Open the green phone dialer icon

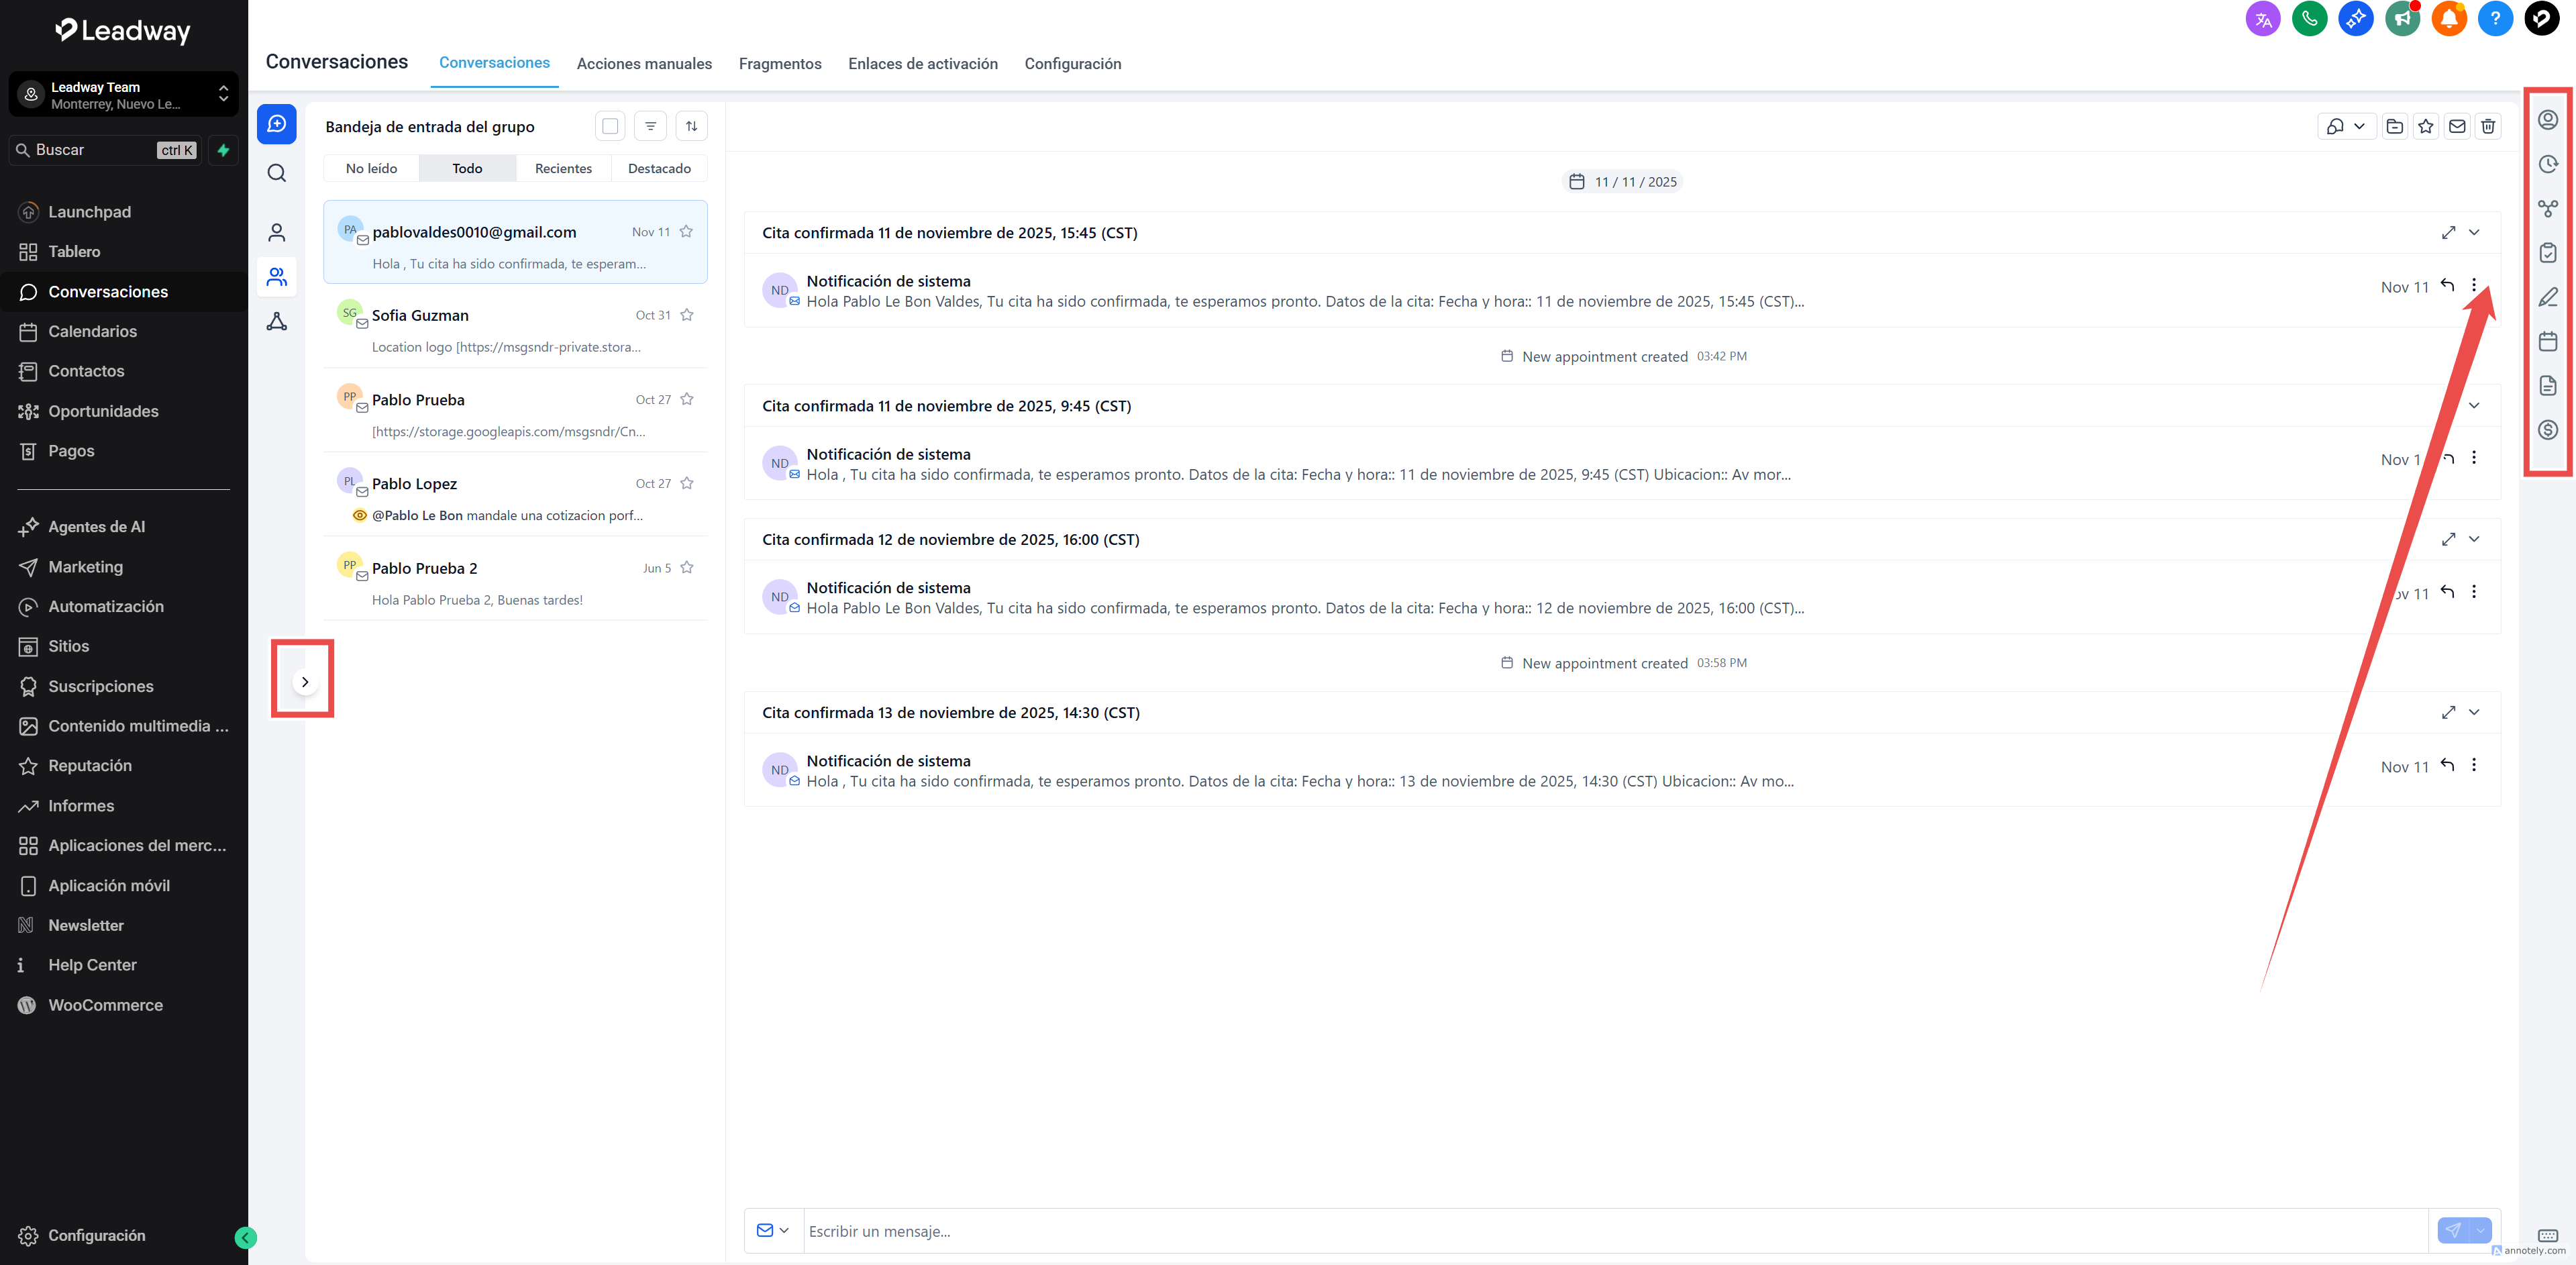(2309, 18)
